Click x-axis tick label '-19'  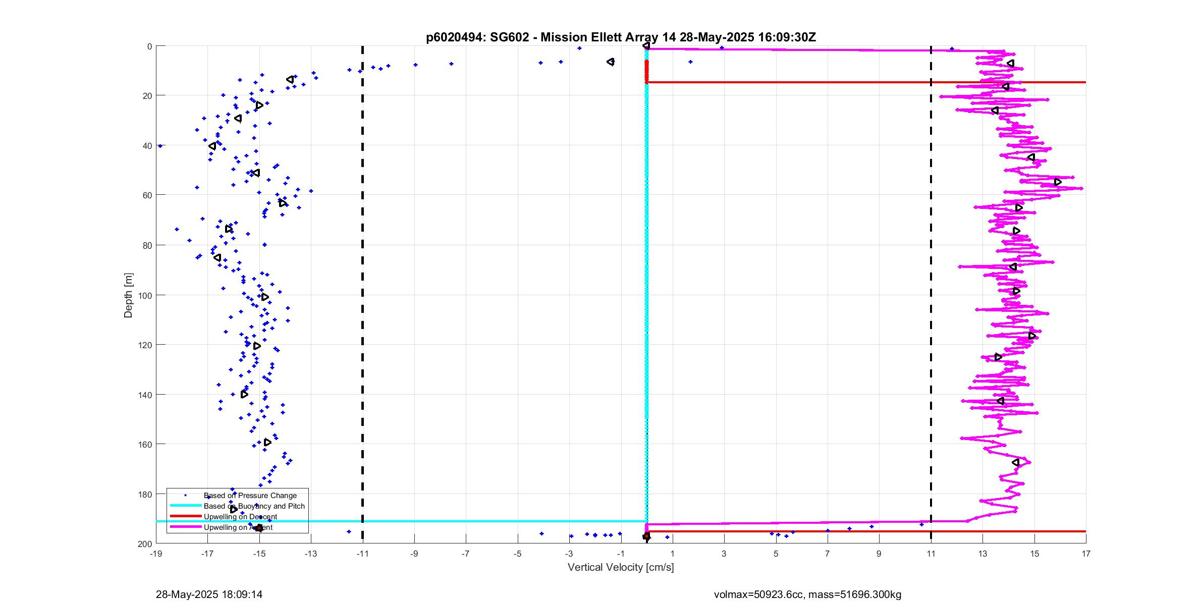pyautogui.click(x=156, y=553)
